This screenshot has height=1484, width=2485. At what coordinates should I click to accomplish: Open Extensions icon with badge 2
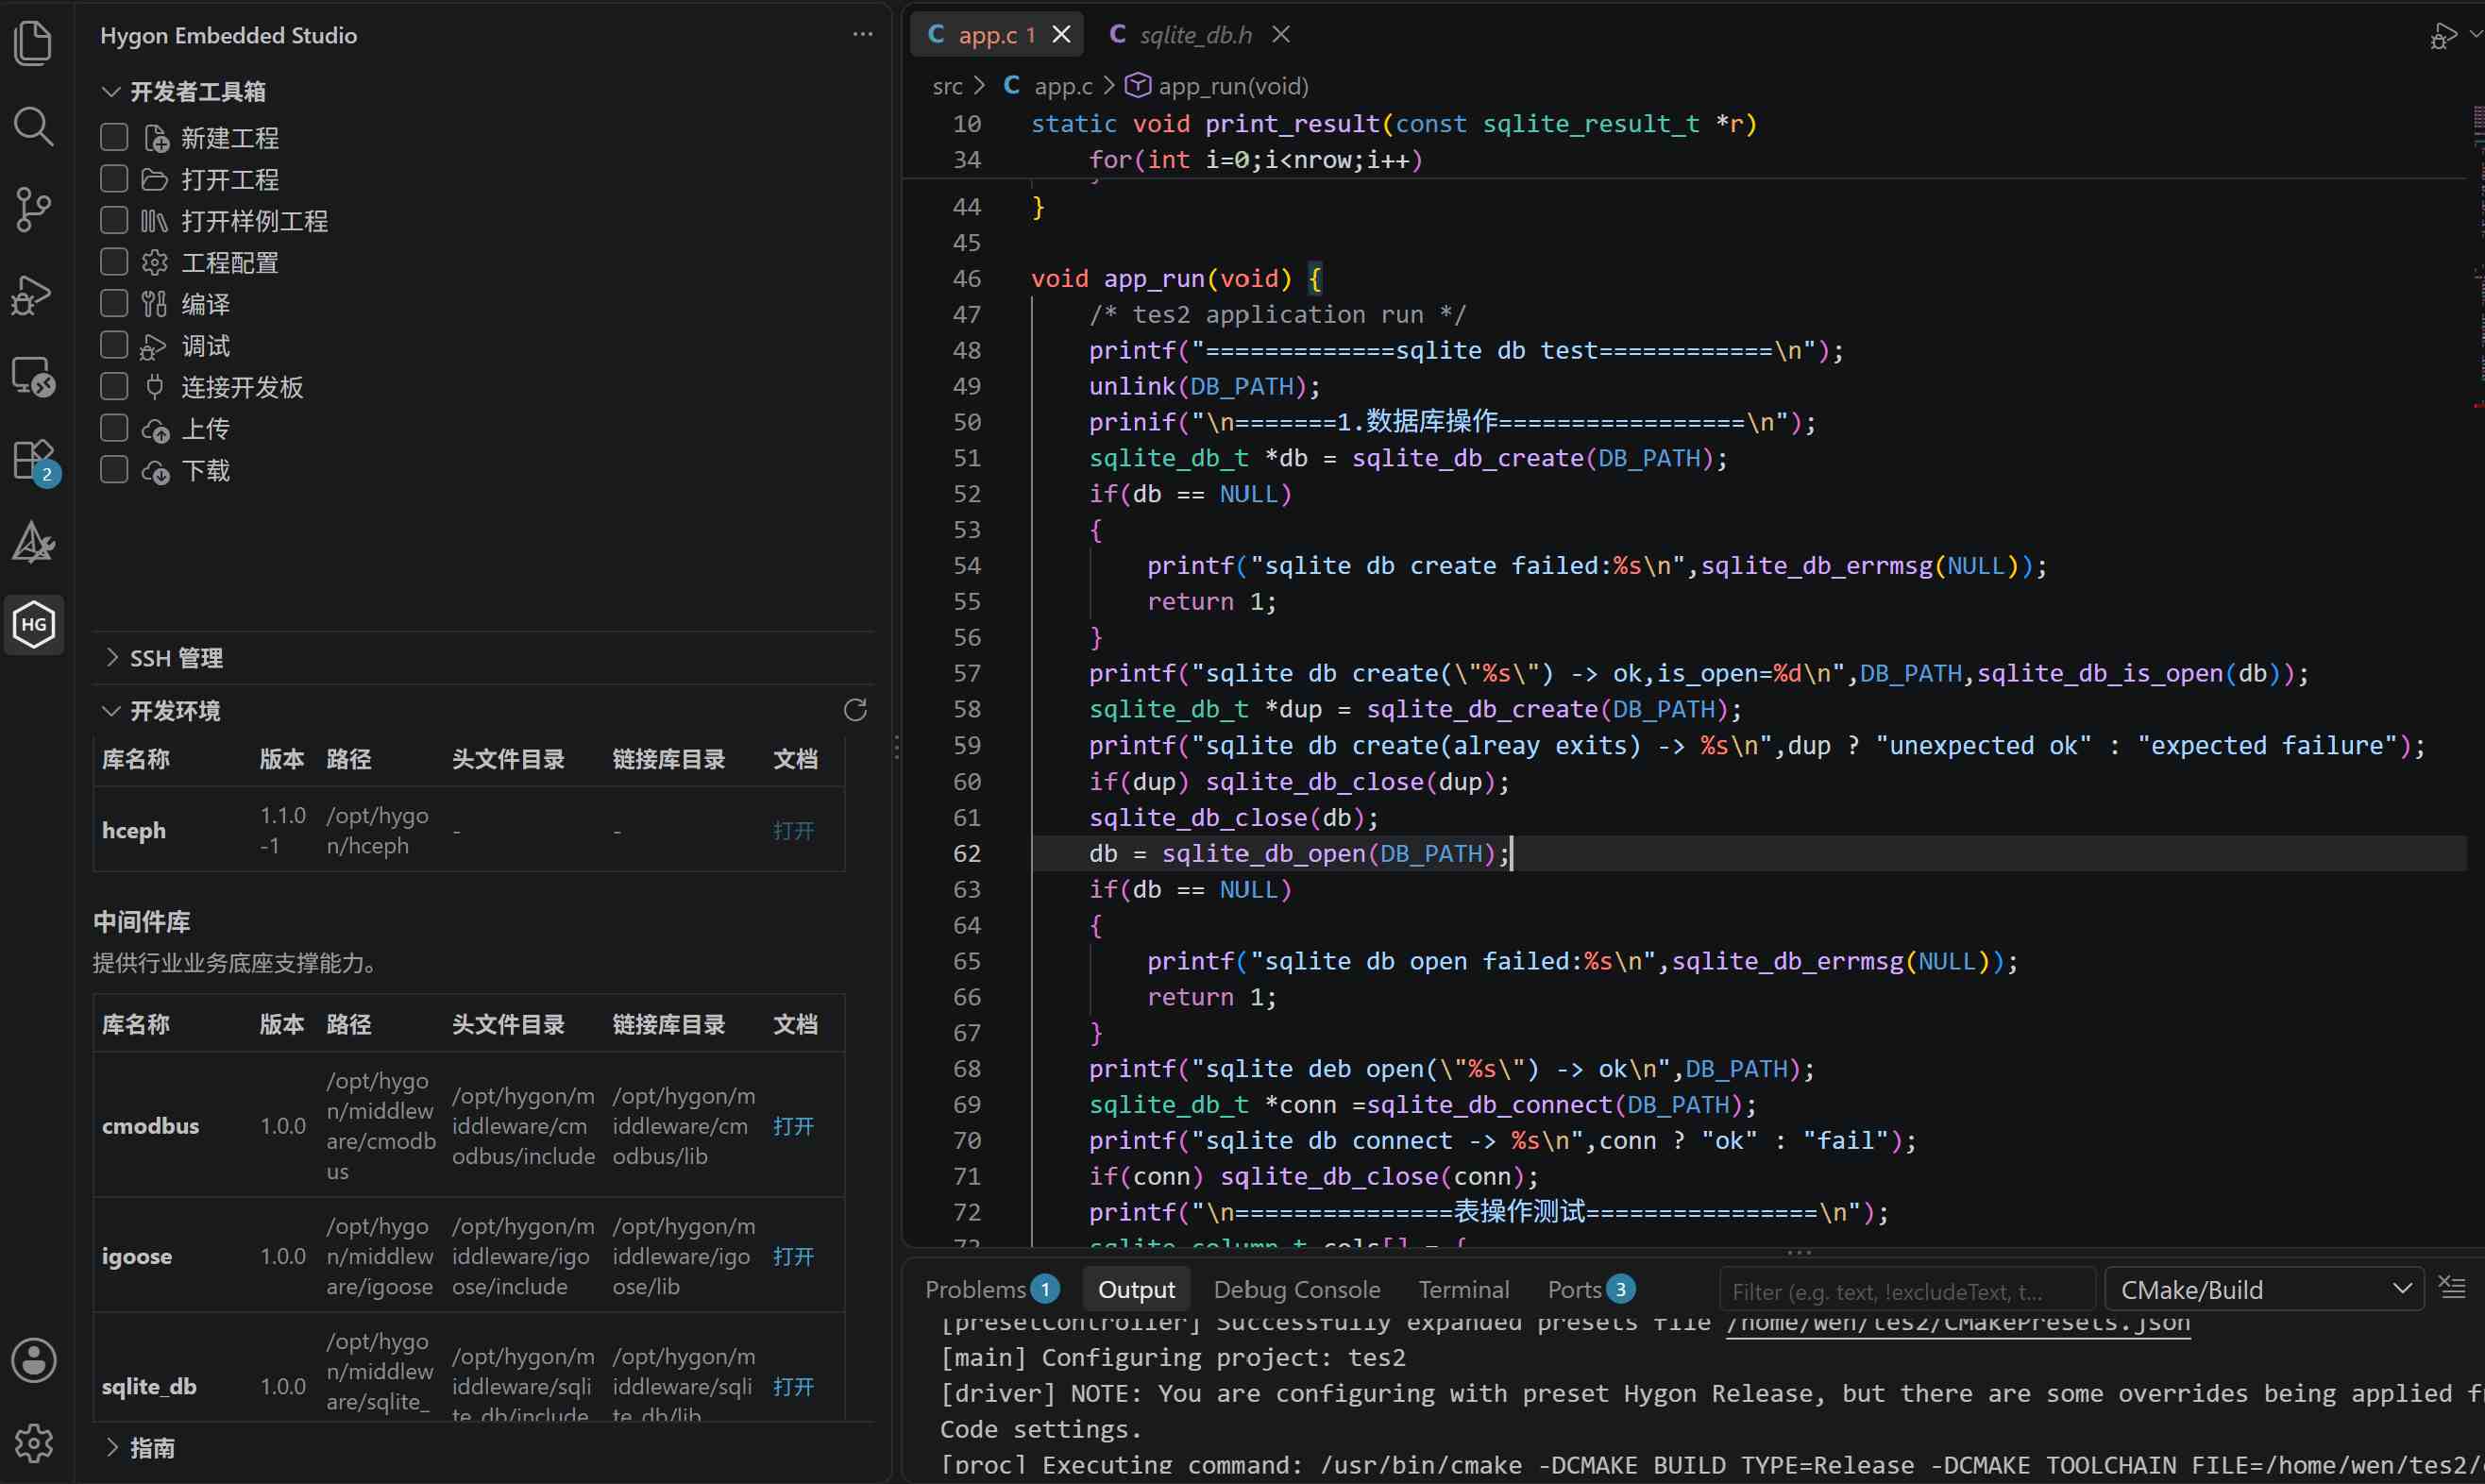click(x=33, y=461)
